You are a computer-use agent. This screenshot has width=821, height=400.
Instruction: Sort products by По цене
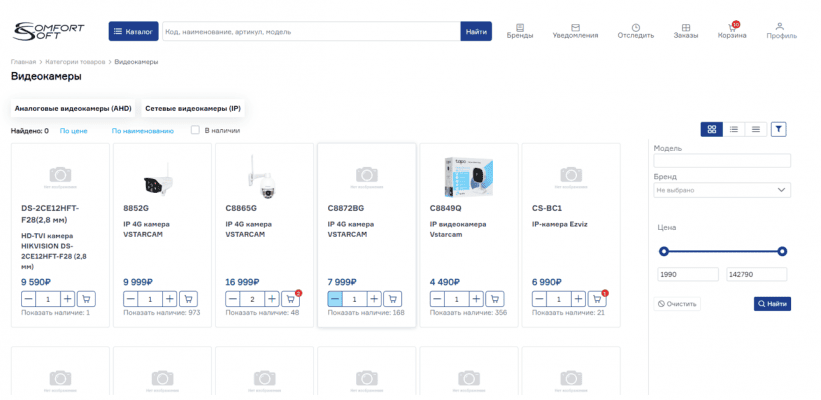(x=73, y=131)
